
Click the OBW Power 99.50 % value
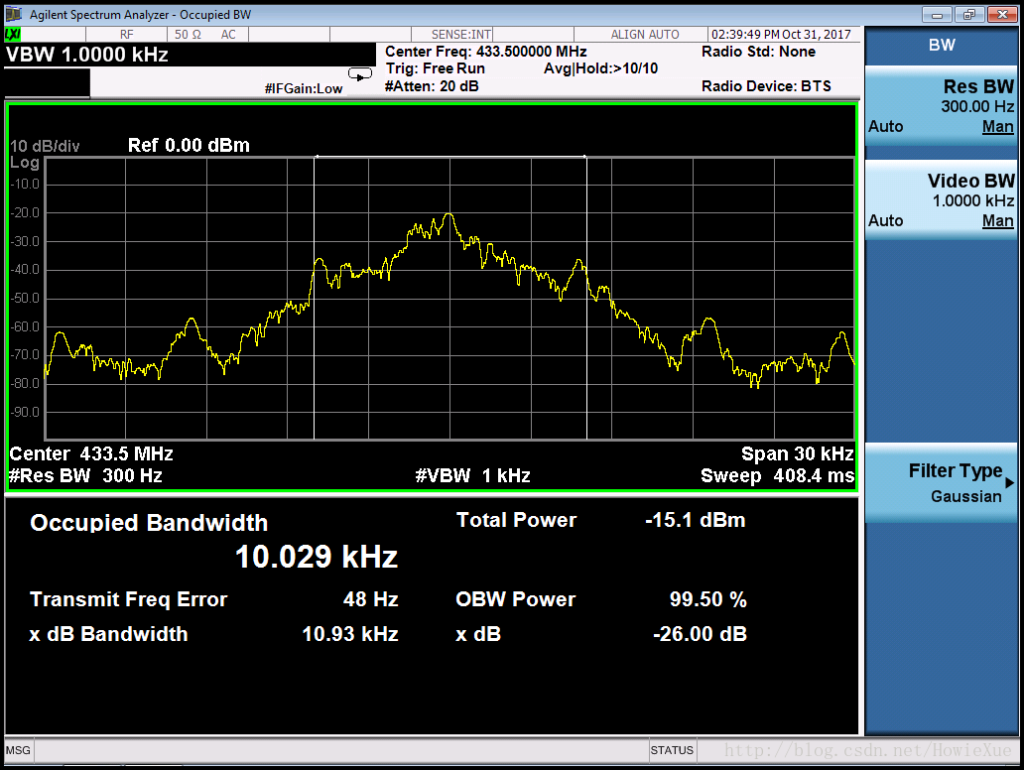[708, 599]
